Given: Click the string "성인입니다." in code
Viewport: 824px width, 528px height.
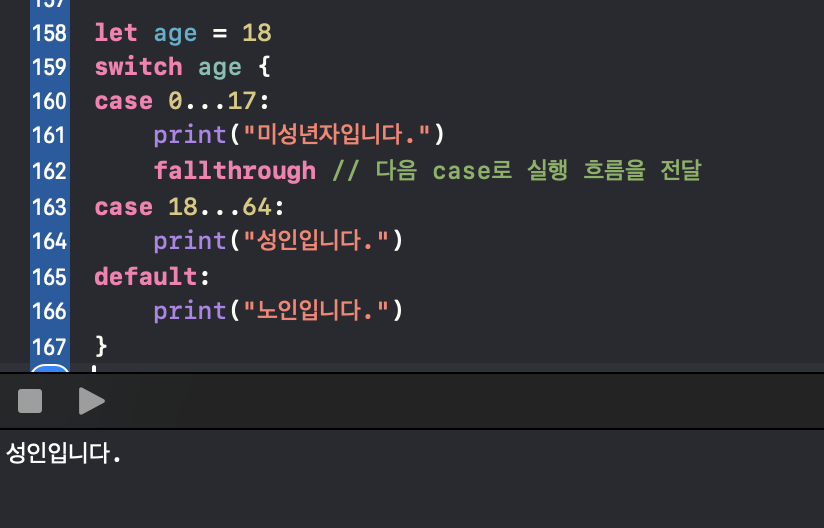Looking at the screenshot, I should point(316,241).
